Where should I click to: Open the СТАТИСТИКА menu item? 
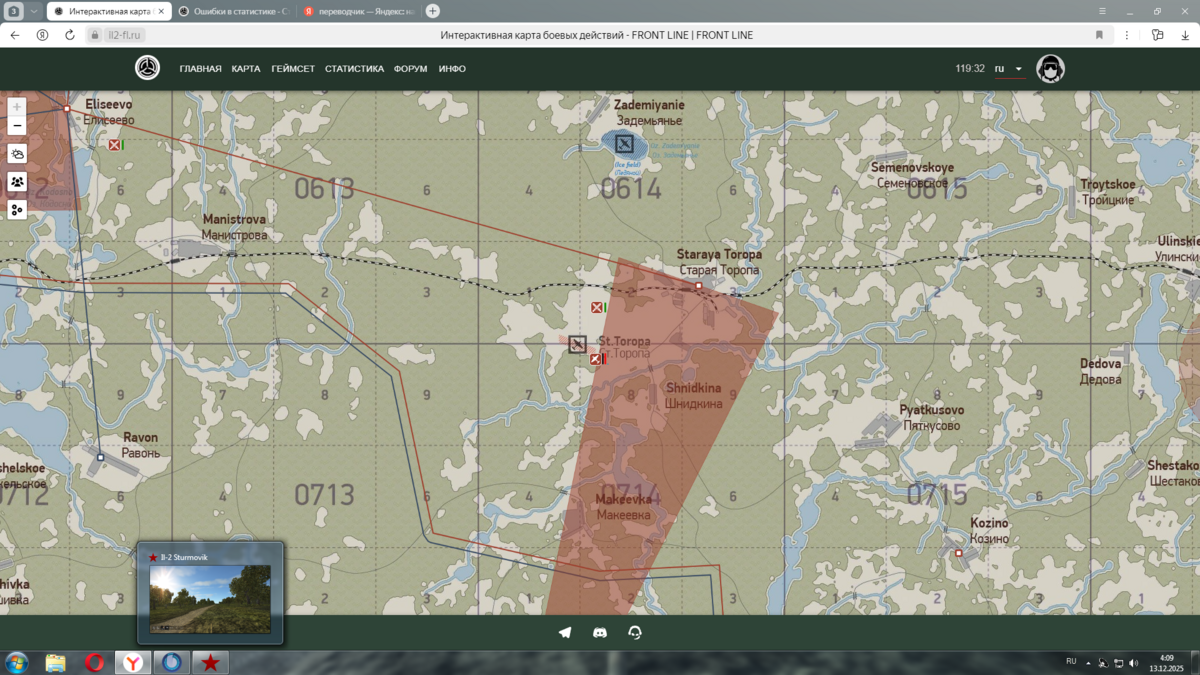coord(354,69)
